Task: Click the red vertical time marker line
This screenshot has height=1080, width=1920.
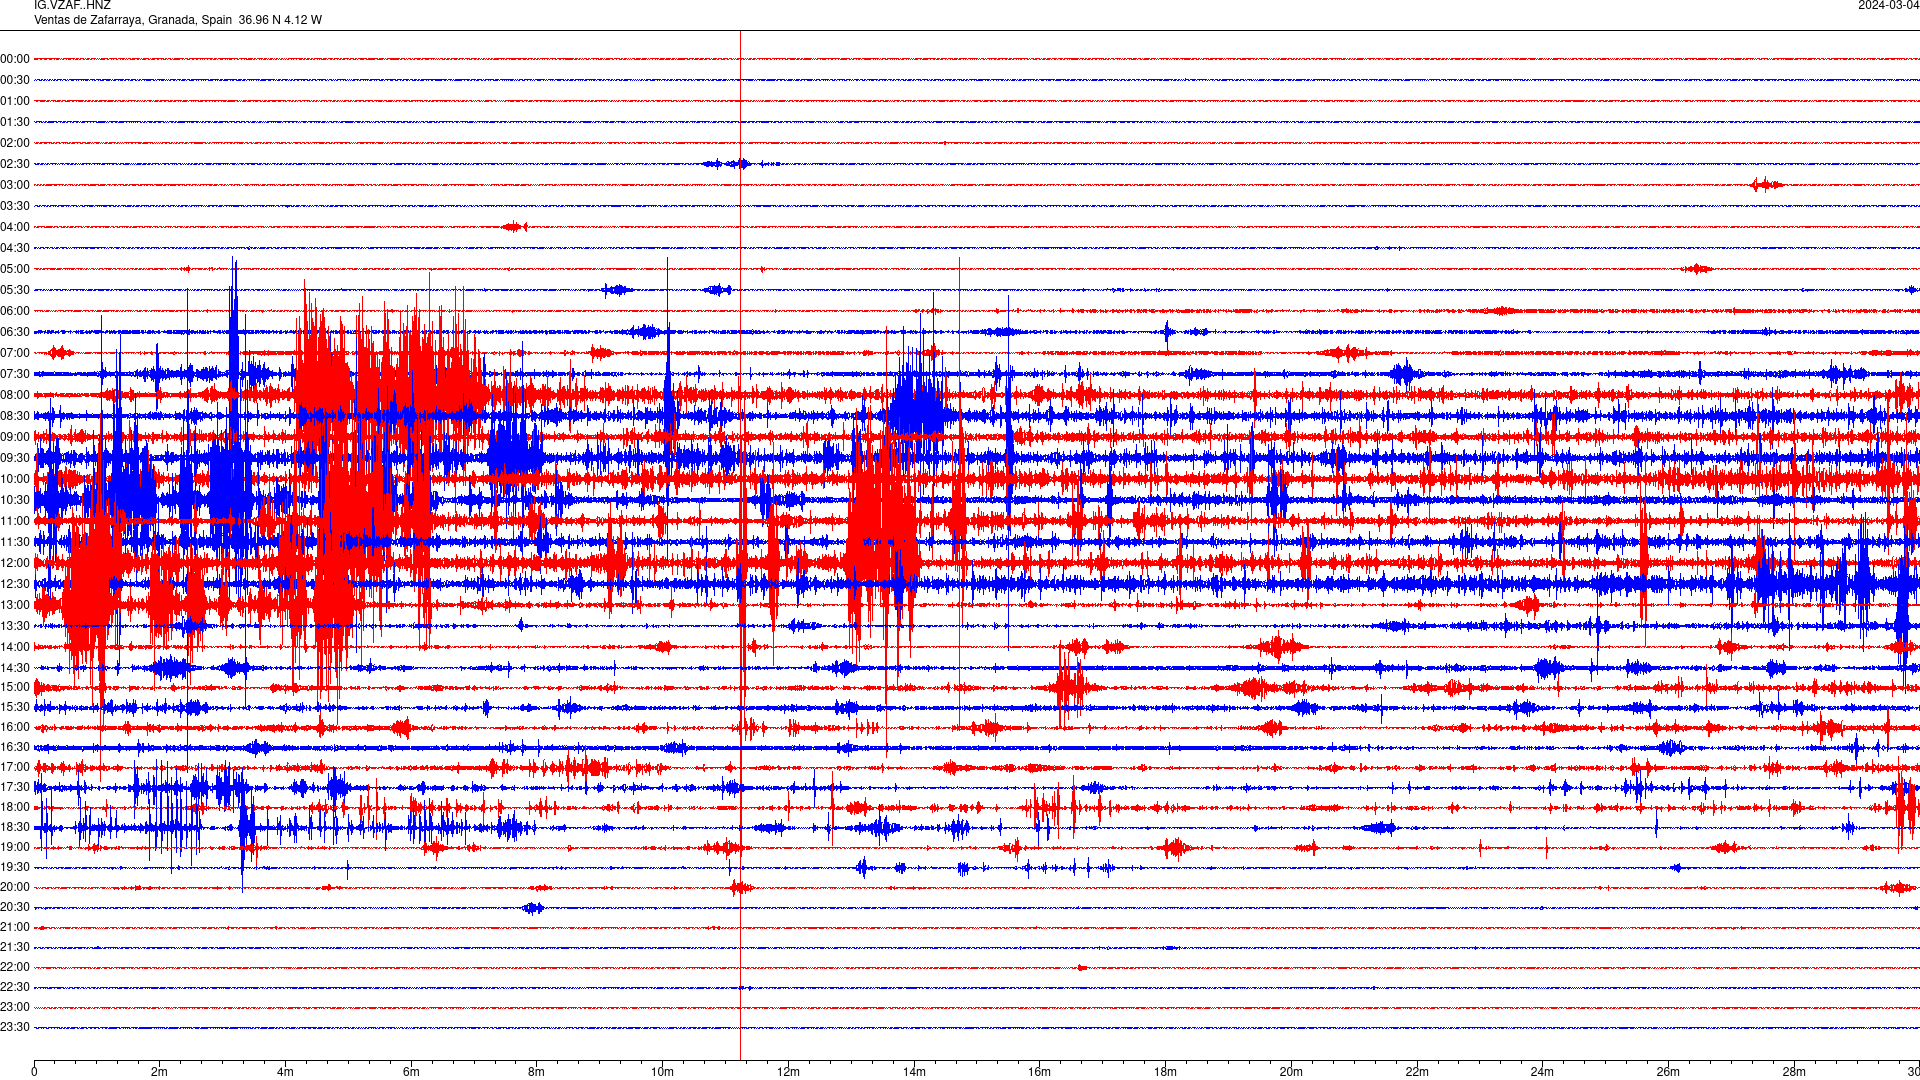Action: [x=740, y=545]
